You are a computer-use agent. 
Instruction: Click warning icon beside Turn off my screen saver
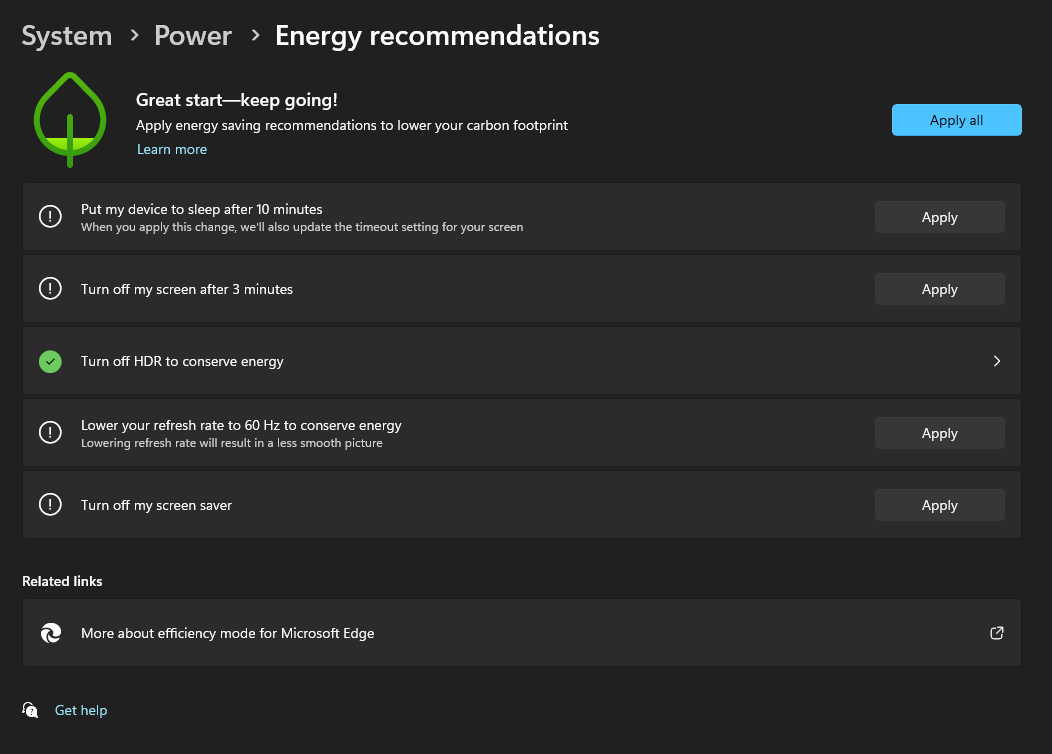[x=50, y=504]
